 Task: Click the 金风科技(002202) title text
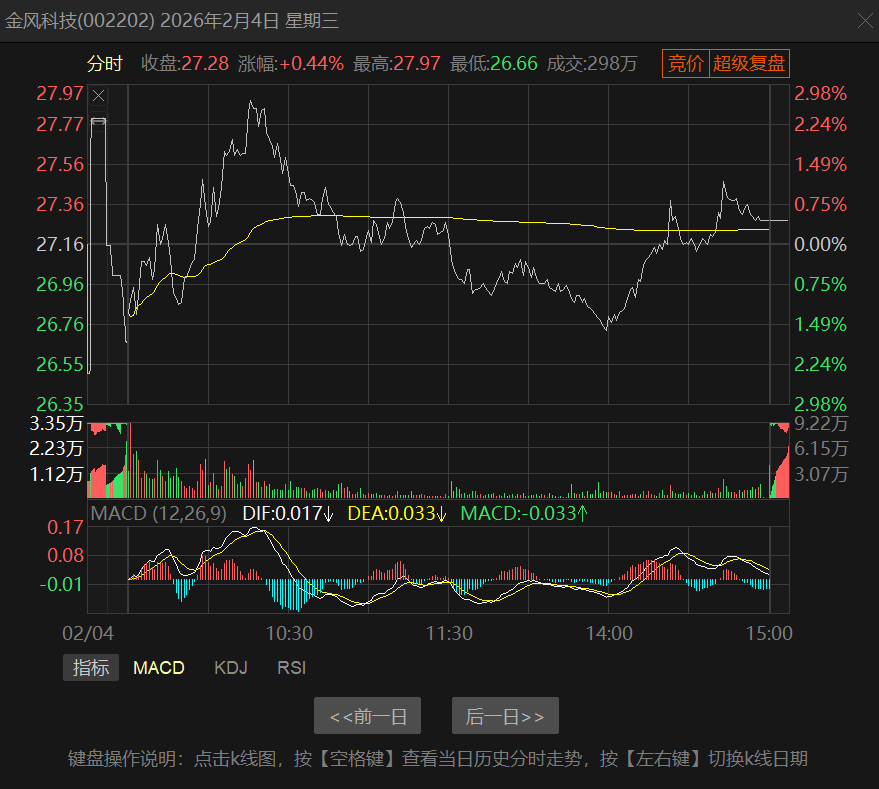[x=80, y=21]
